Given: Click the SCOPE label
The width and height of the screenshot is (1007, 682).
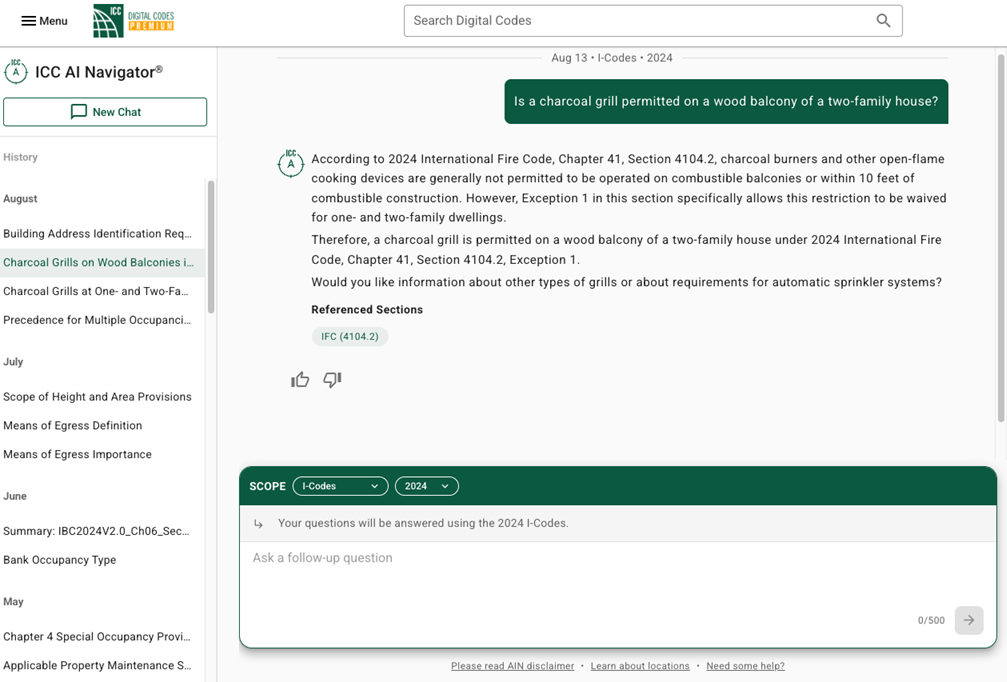Looking at the screenshot, I should 267,486.
